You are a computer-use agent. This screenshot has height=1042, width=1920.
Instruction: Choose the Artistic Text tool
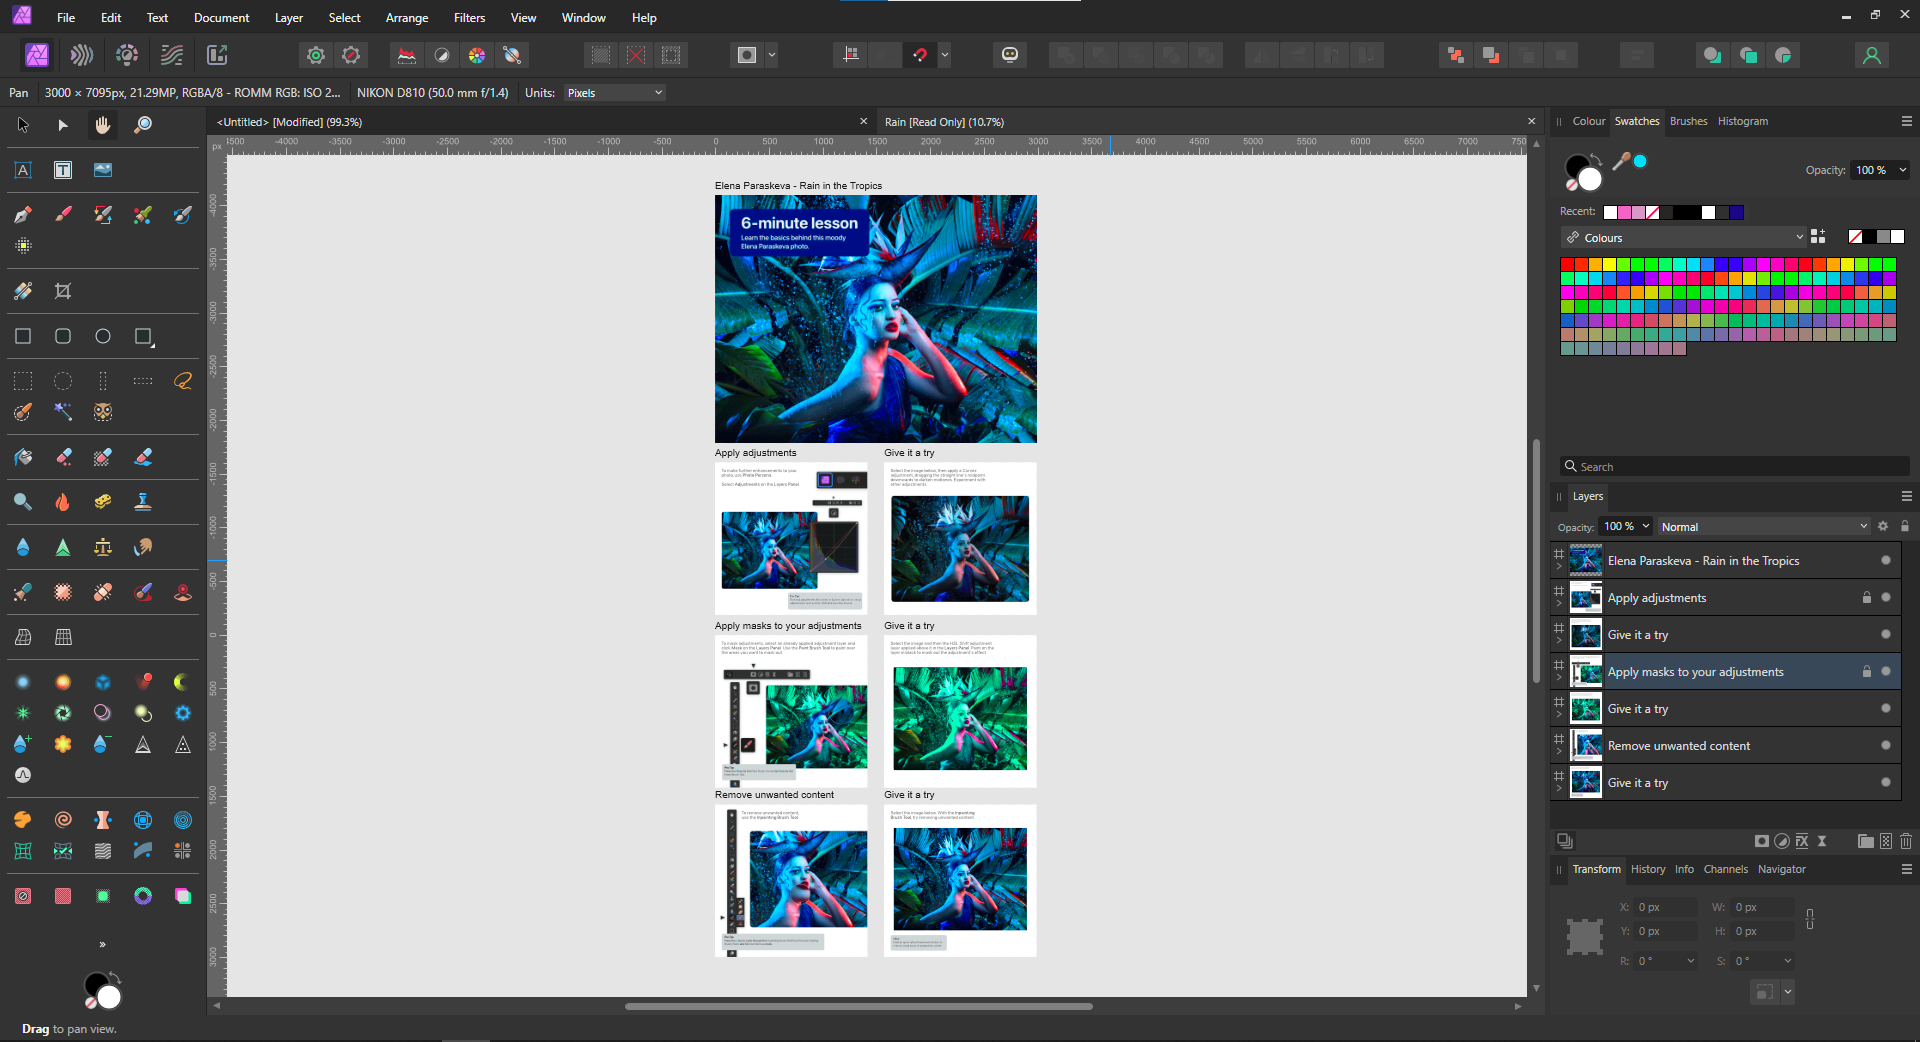click(23, 170)
